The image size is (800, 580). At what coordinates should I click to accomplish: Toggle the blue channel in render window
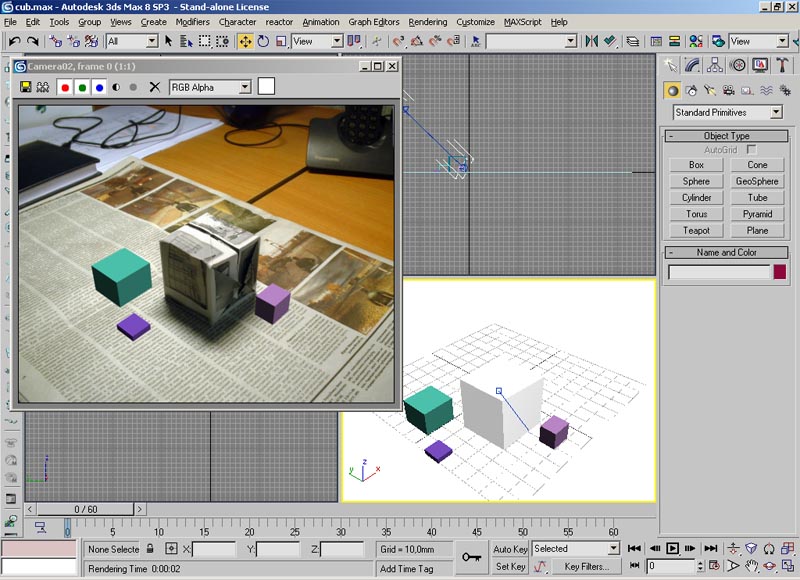point(98,87)
